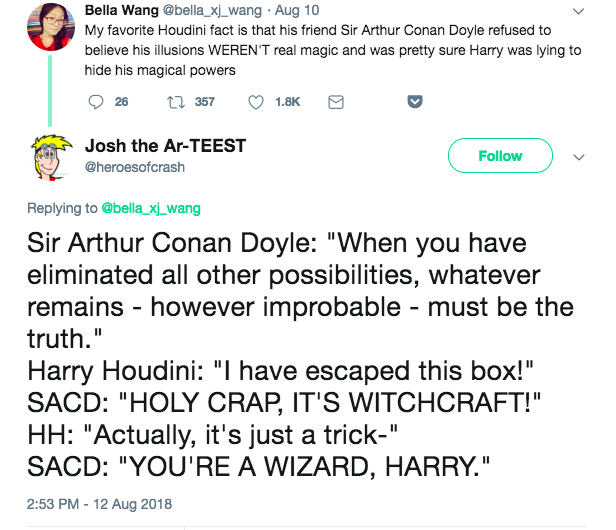
Task: Click the reply speech bubble icon
Action: coord(97,101)
